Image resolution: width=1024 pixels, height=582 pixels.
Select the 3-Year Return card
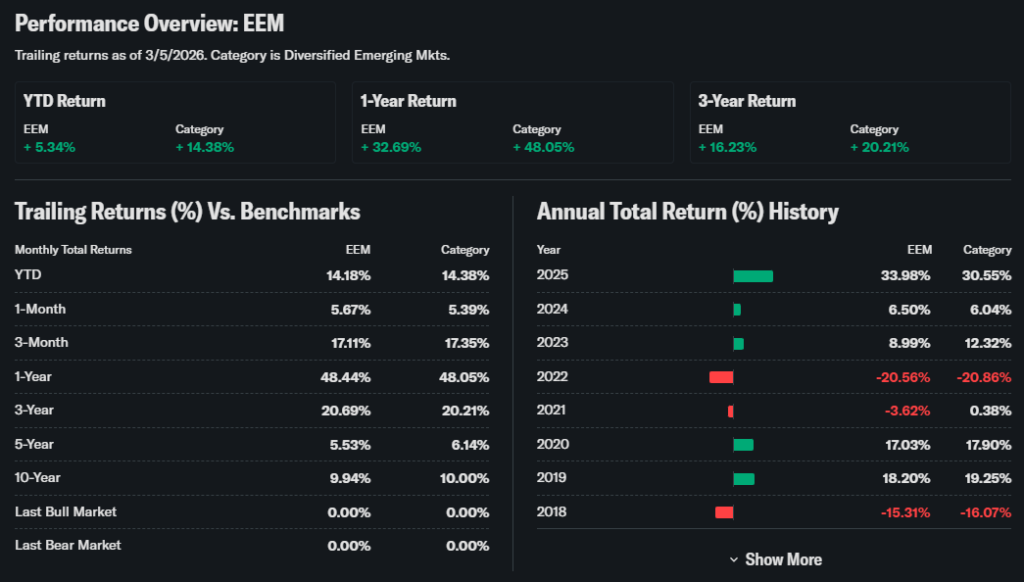point(849,122)
